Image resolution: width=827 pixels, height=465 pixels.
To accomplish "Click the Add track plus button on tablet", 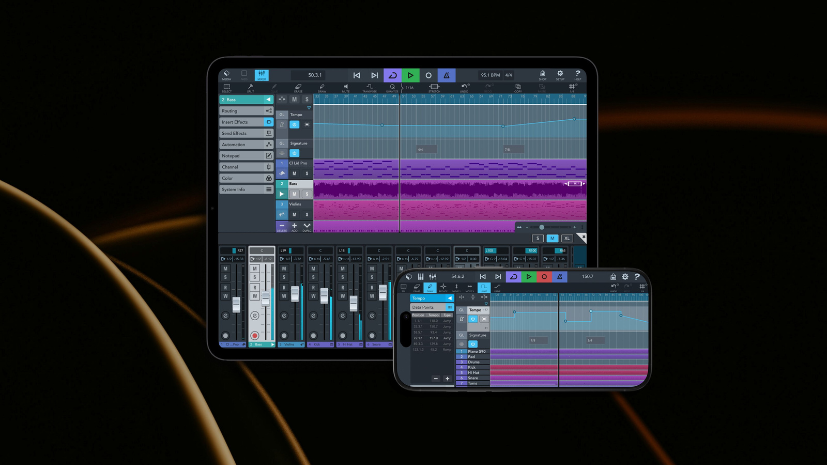I will coord(294,226).
